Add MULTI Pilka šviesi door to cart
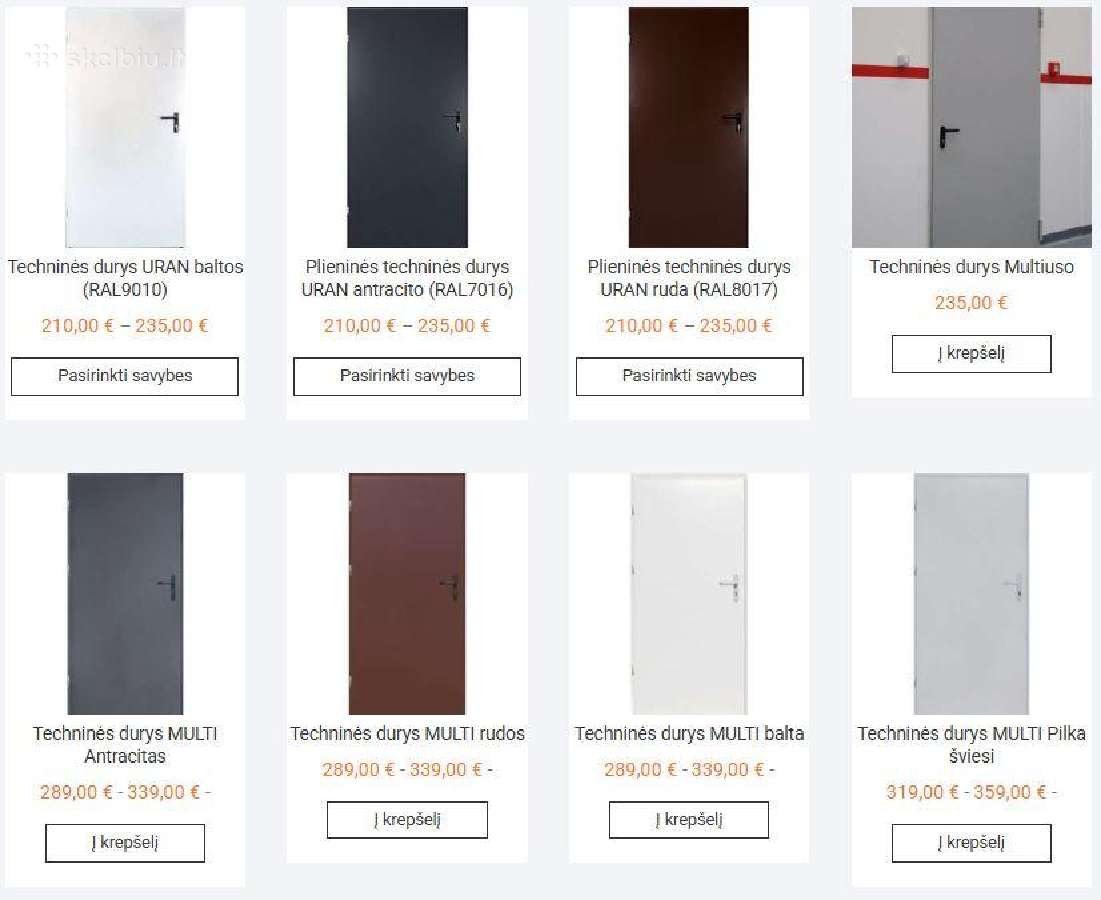The width and height of the screenshot is (1101, 900). click(972, 843)
